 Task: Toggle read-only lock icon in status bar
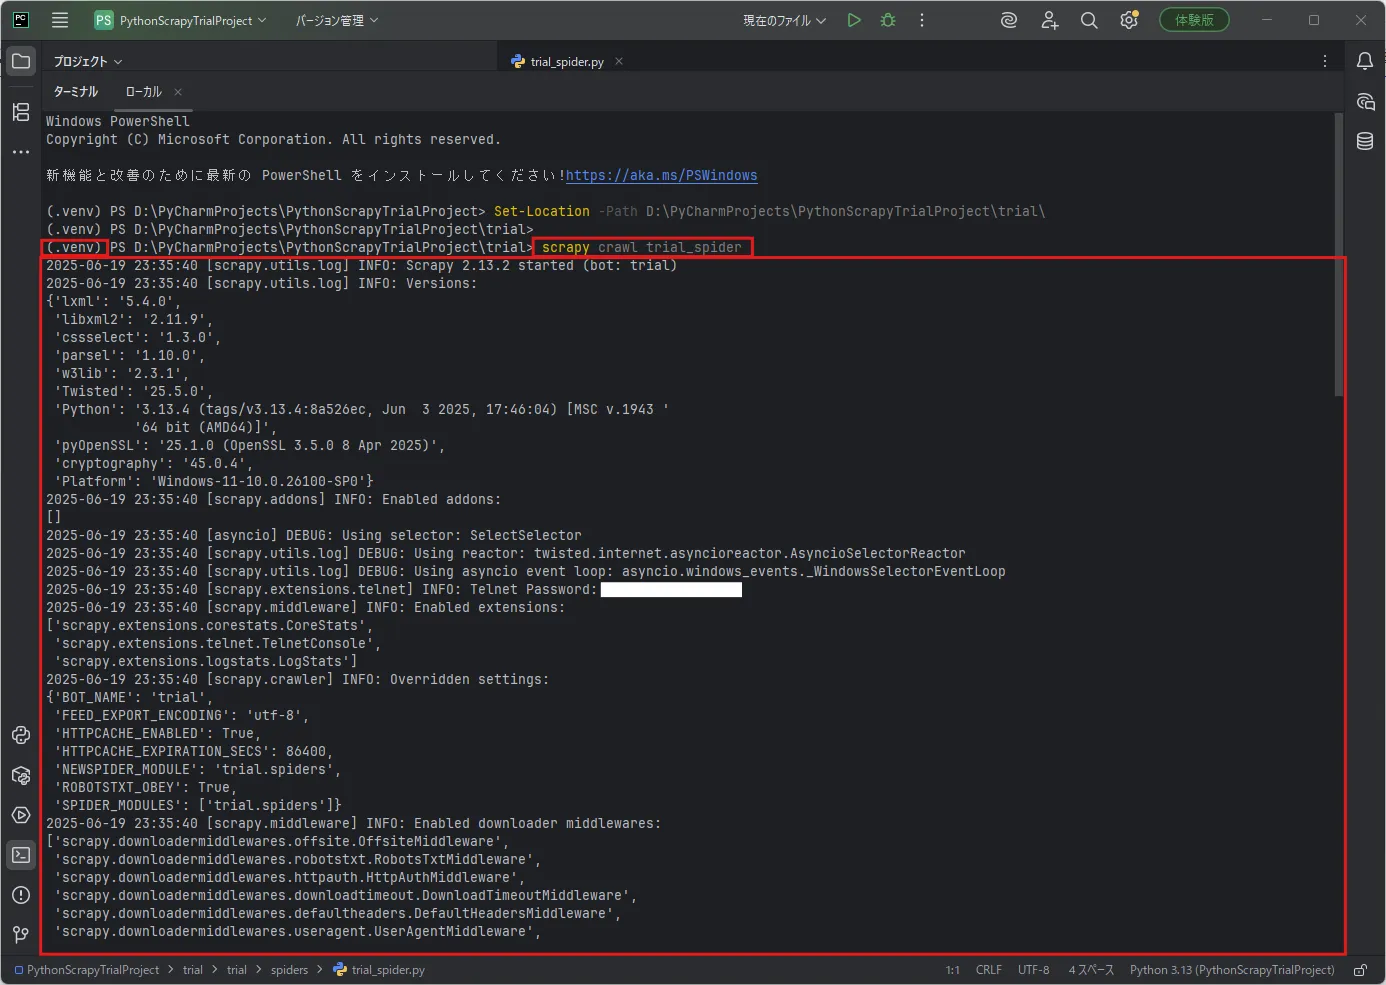(1361, 969)
